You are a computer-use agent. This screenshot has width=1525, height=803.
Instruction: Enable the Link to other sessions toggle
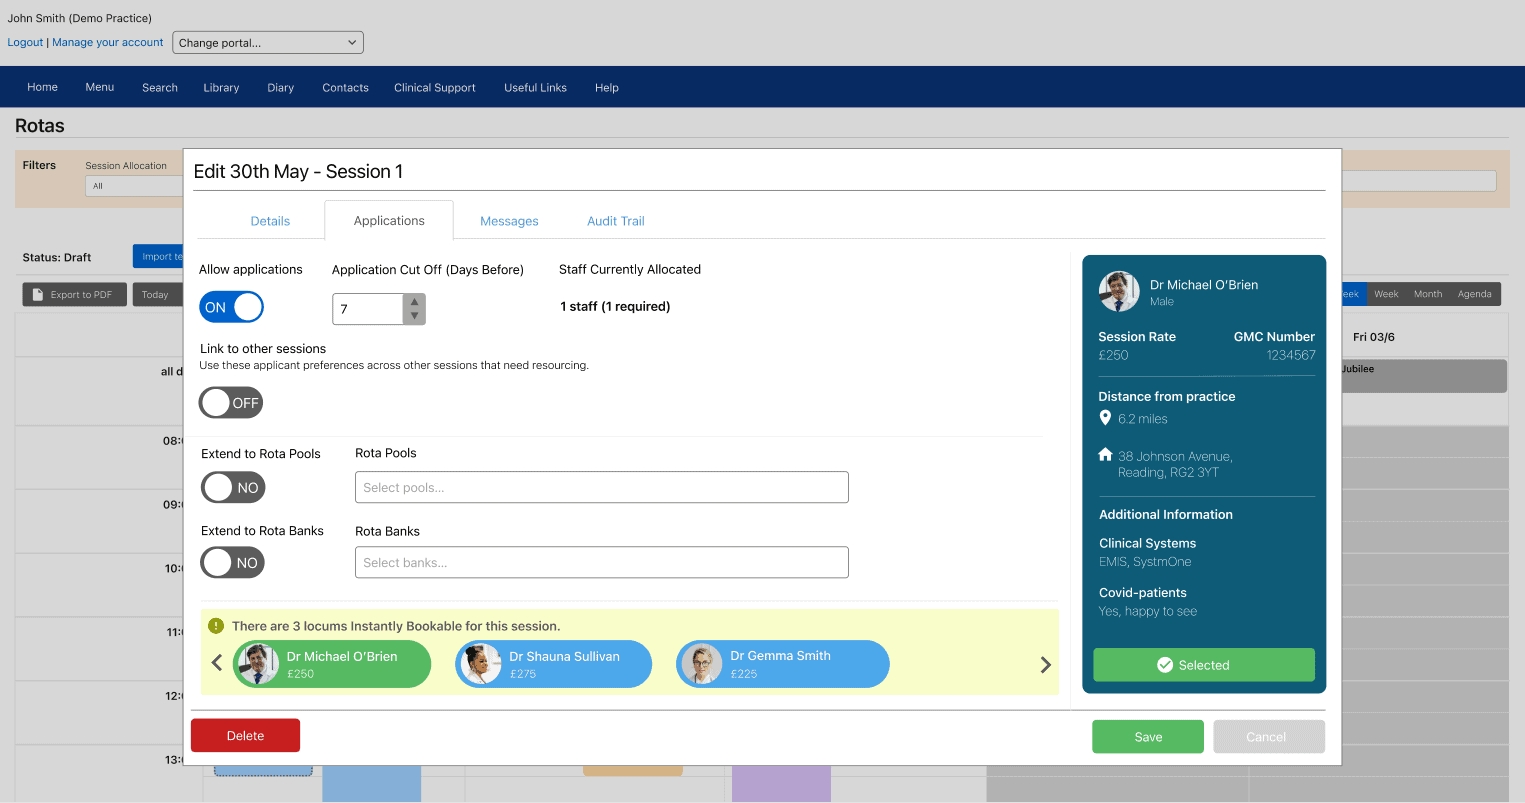(231, 403)
